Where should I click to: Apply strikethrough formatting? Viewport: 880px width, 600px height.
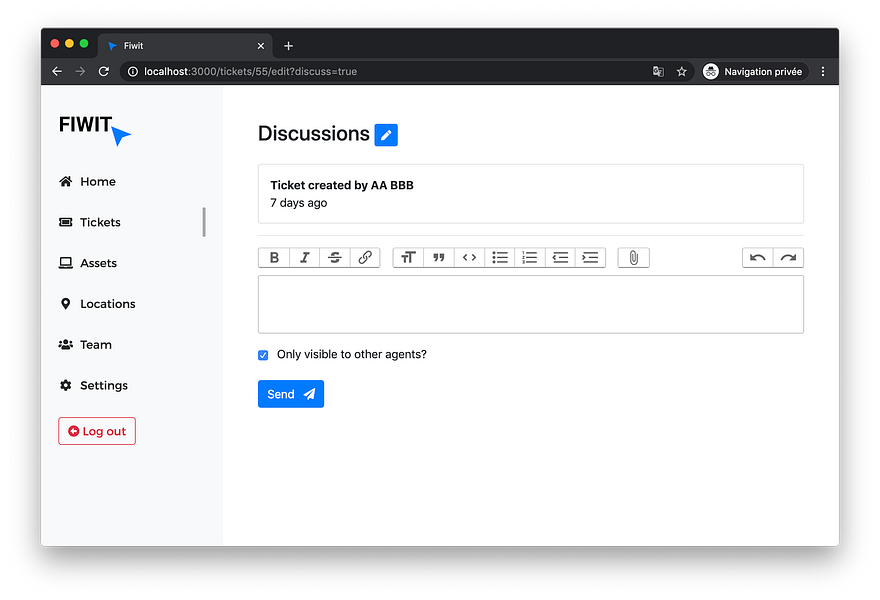click(334, 258)
